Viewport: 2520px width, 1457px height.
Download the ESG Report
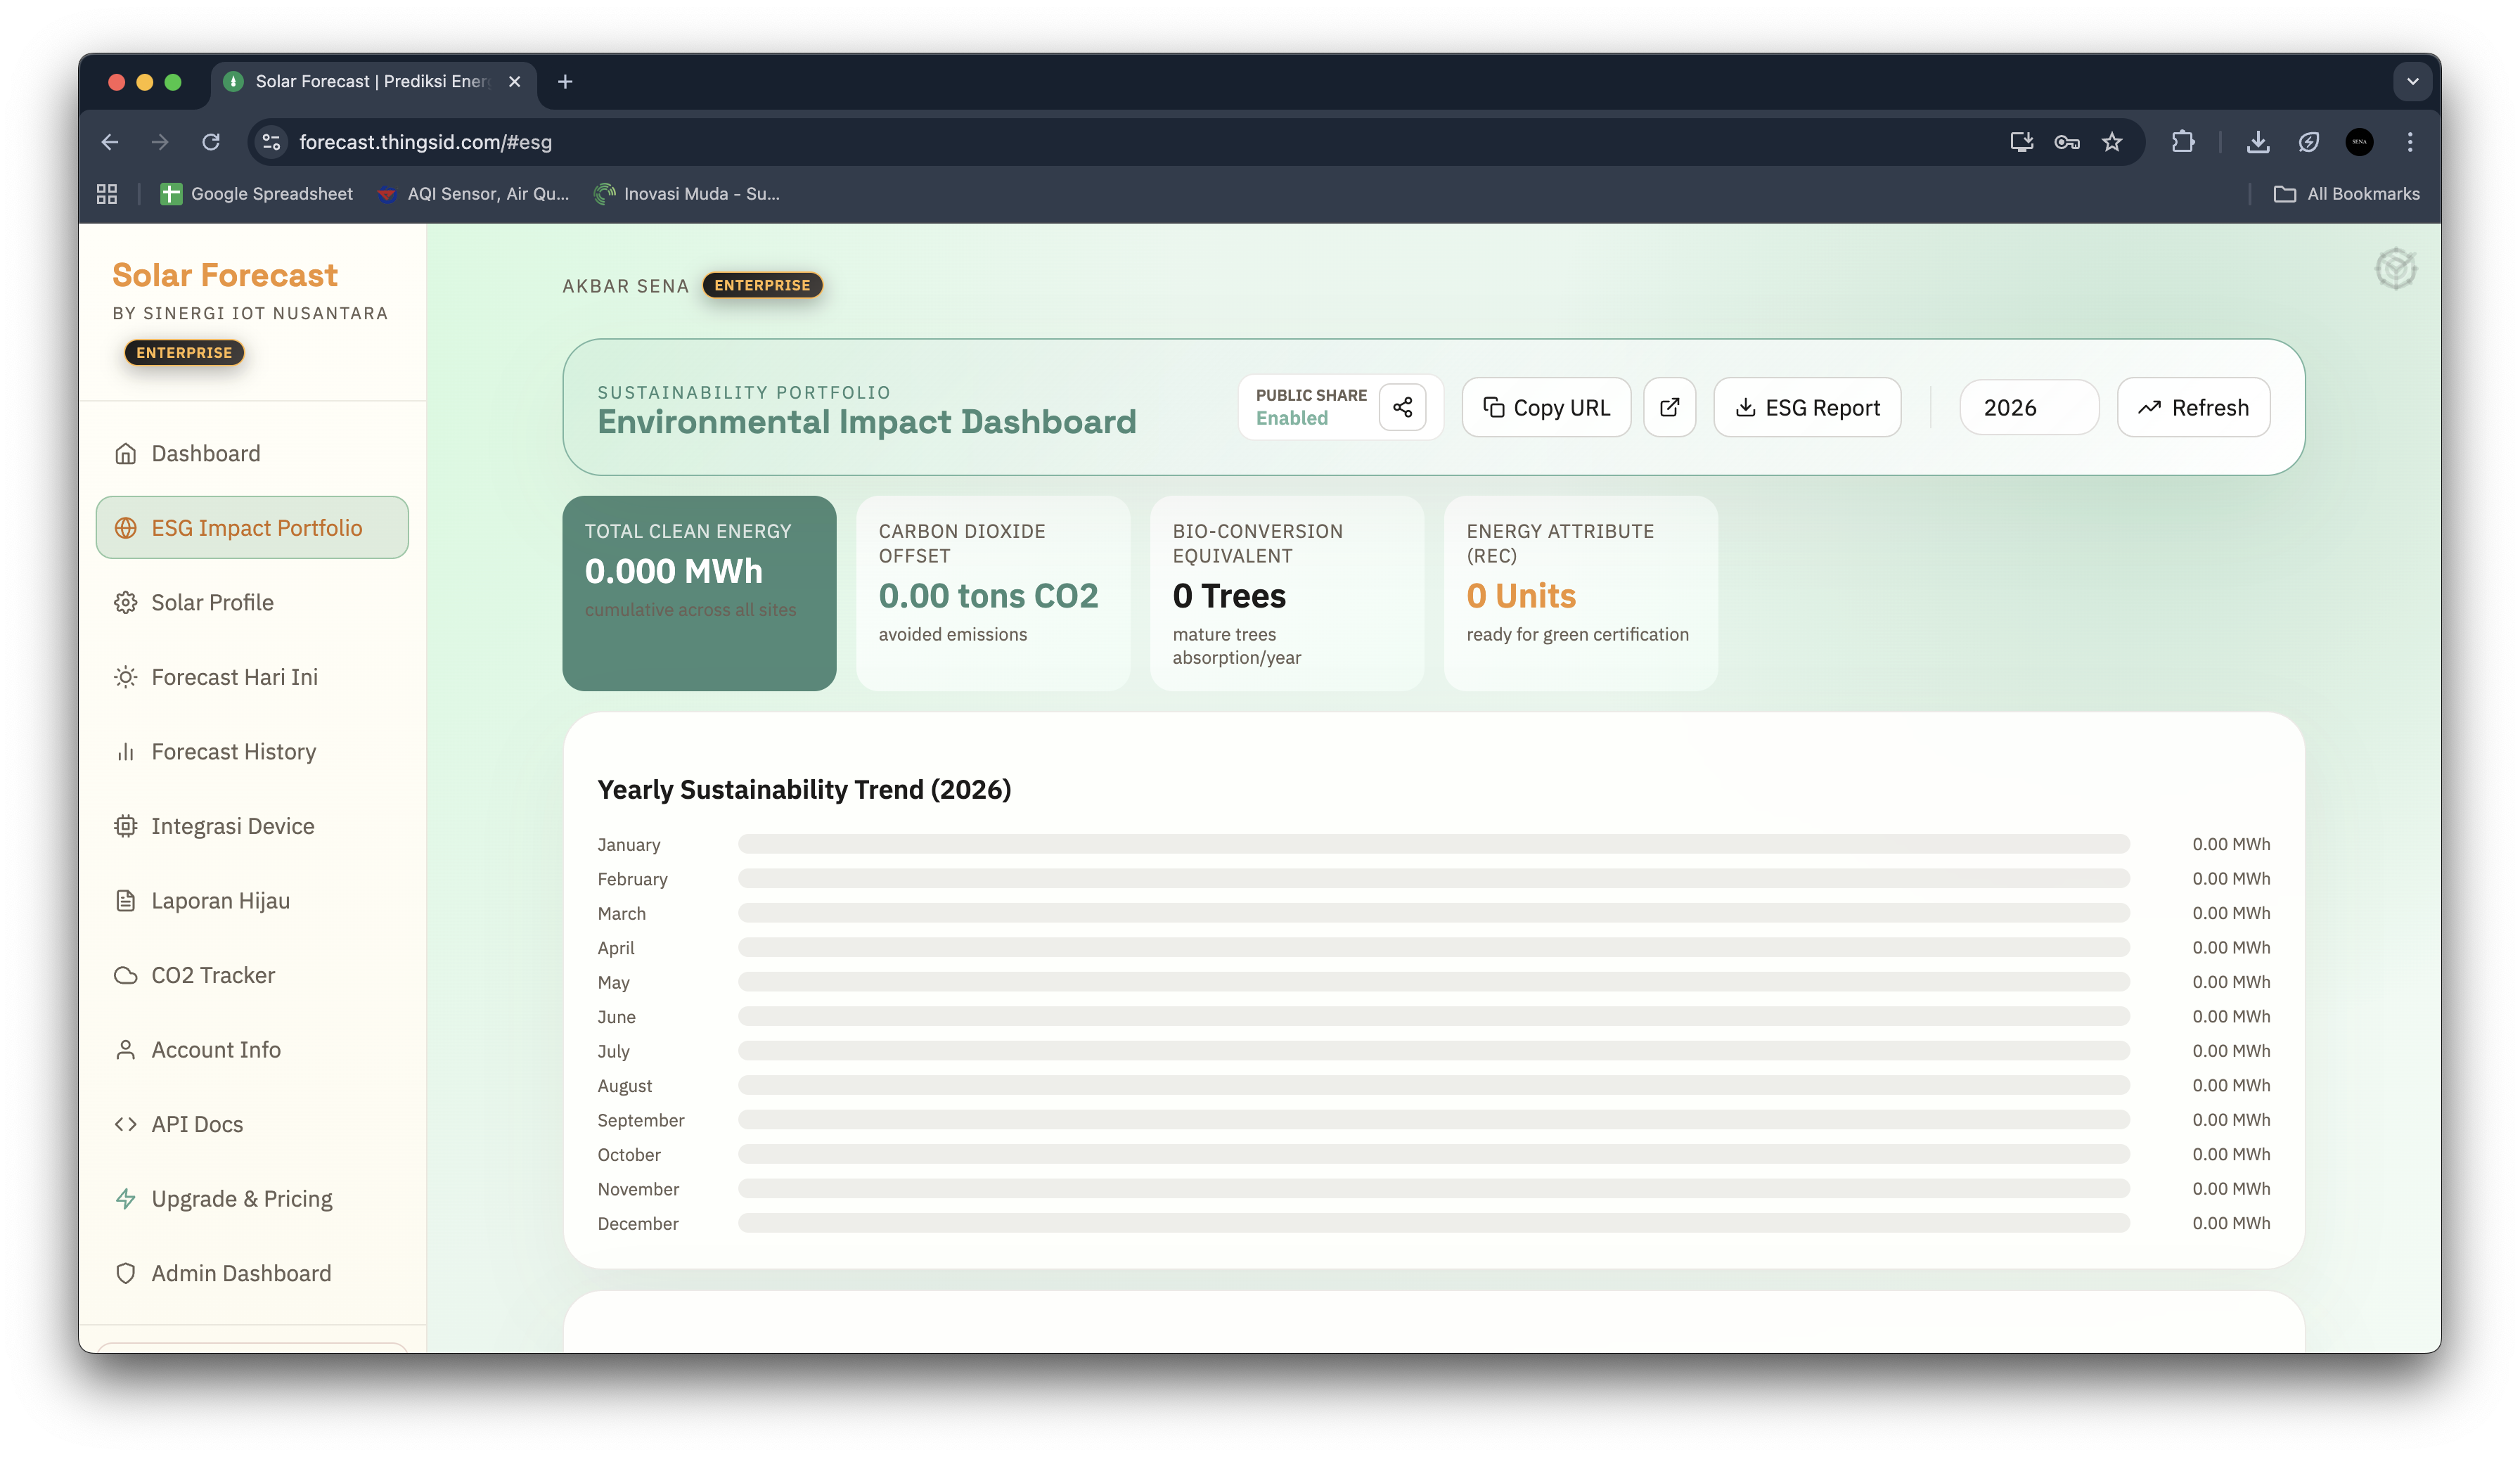(1807, 407)
